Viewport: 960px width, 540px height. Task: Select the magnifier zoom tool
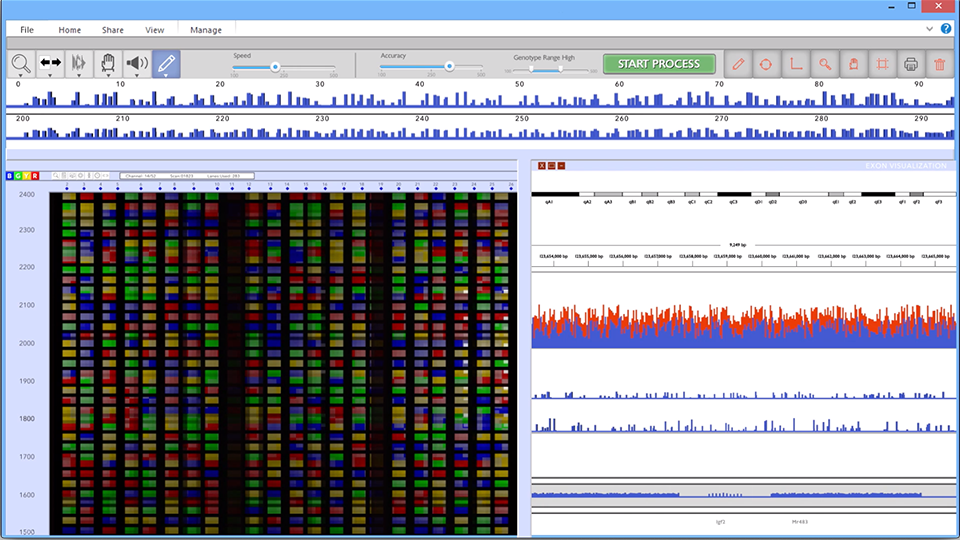(20, 62)
